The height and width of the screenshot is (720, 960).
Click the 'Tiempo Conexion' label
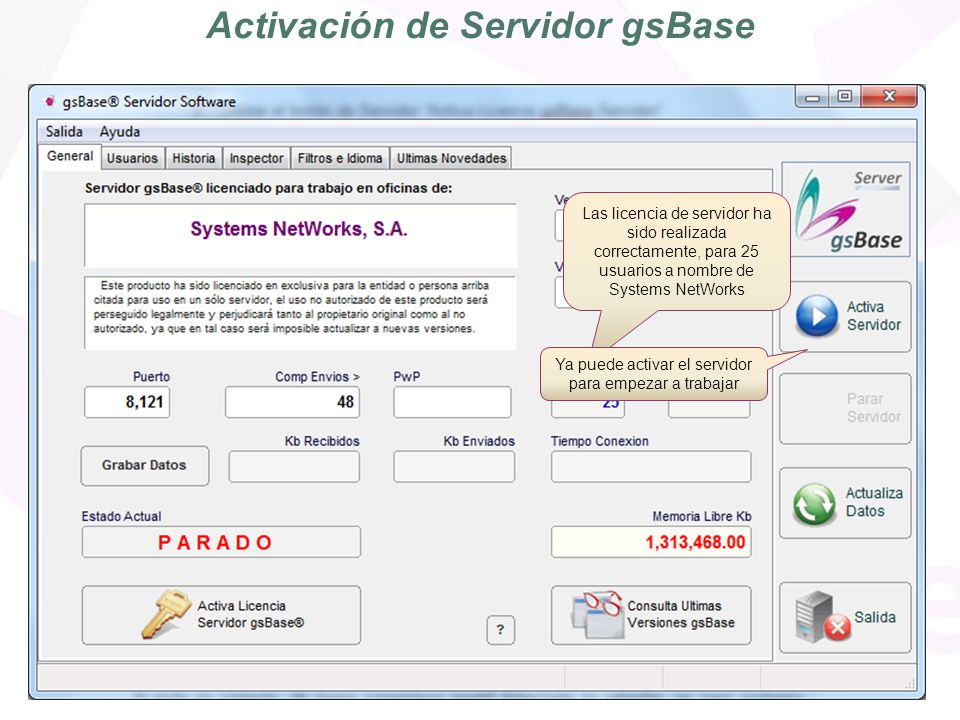[x=599, y=441]
